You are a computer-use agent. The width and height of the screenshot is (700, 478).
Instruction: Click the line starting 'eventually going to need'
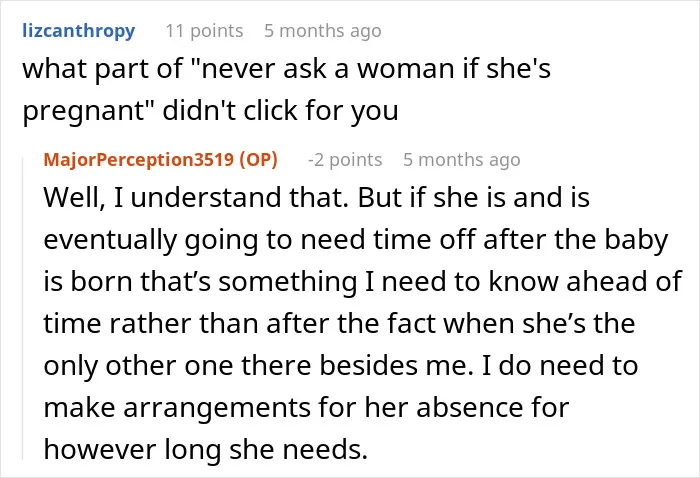(356, 240)
